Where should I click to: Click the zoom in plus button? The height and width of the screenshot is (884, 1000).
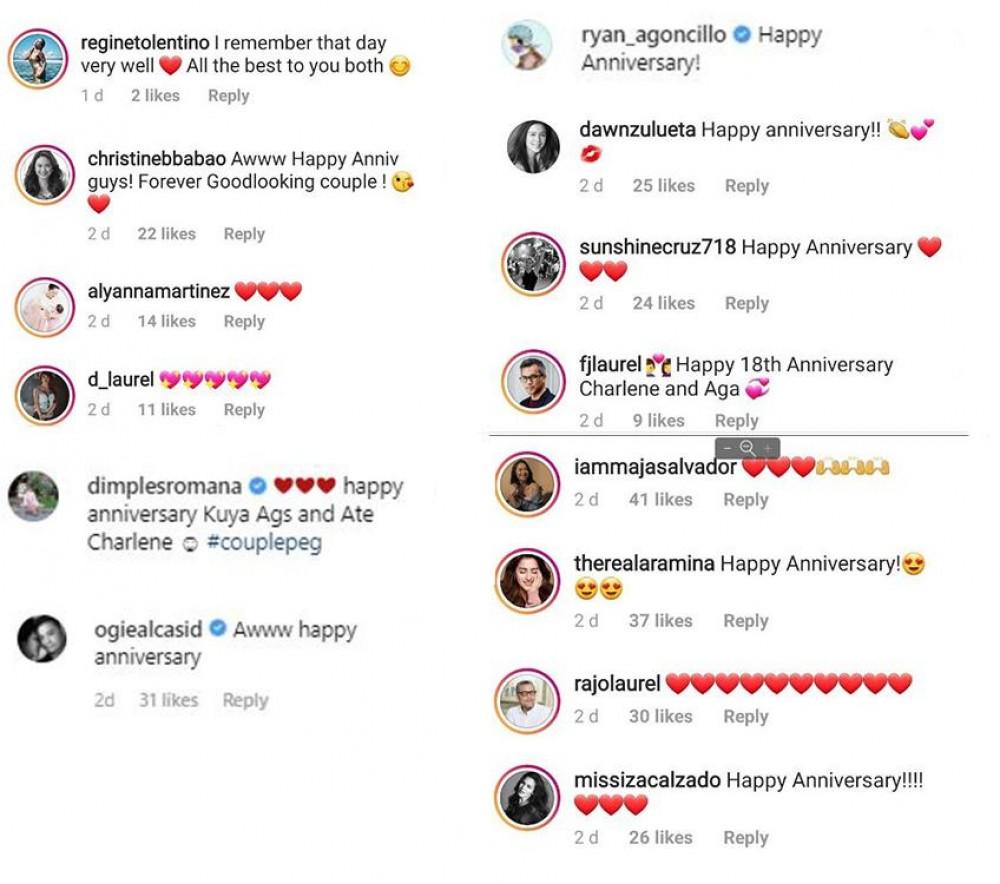point(767,448)
